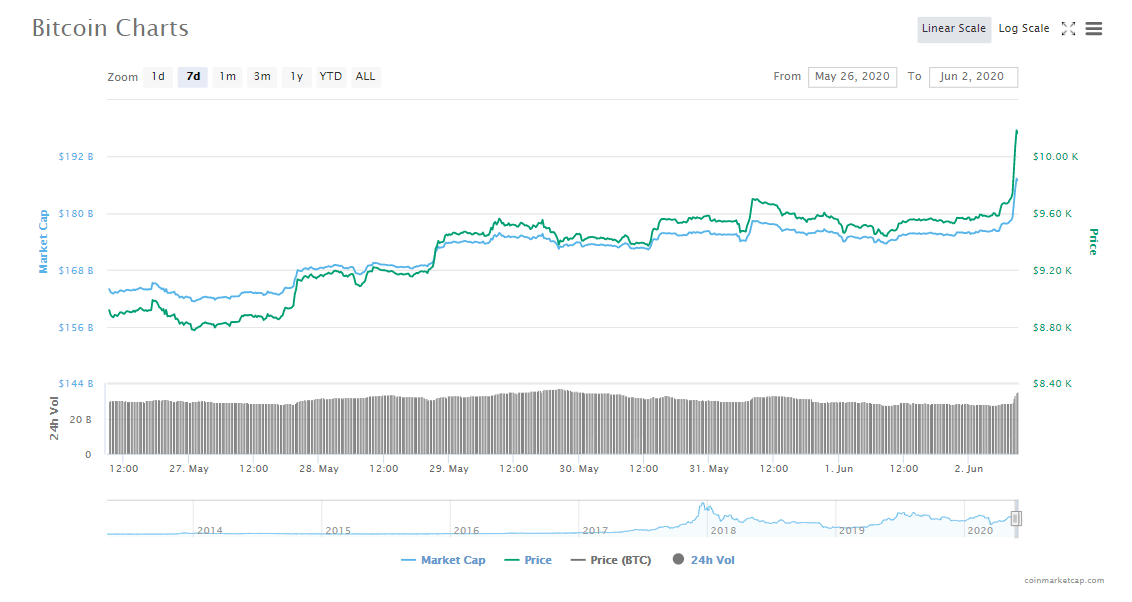Open coinmarketcap.com credit link
The image size is (1132, 602).
(1063, 580)
